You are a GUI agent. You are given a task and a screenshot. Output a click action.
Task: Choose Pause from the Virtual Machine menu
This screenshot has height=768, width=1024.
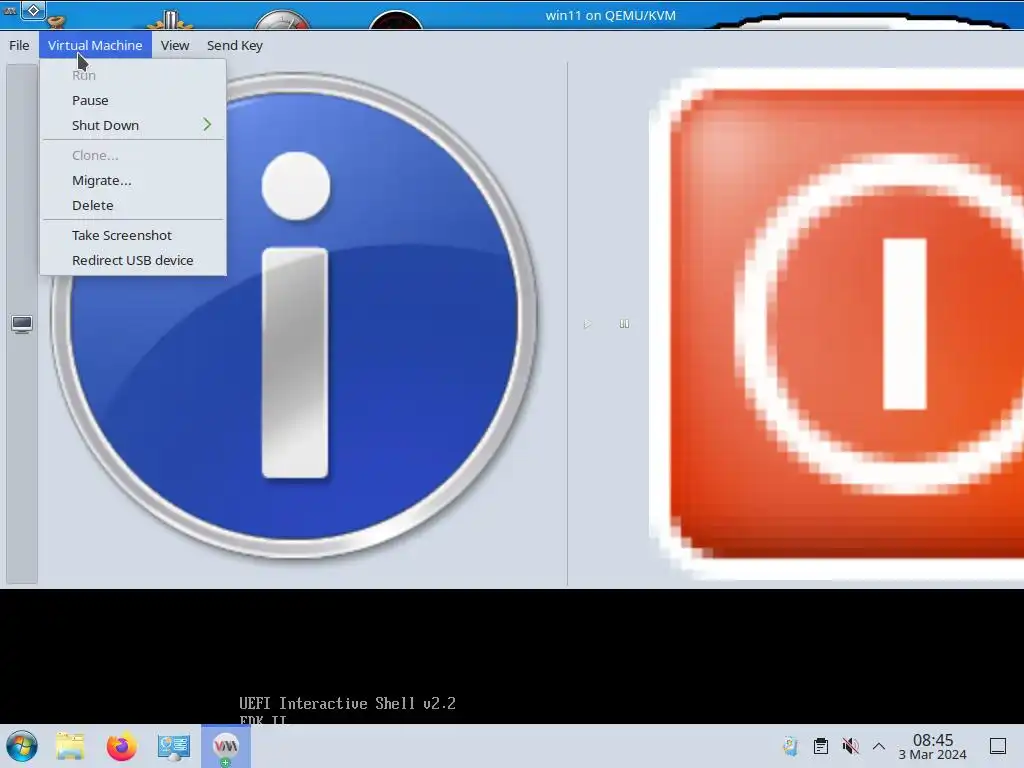pyautogui.click(x=133, y=100)
